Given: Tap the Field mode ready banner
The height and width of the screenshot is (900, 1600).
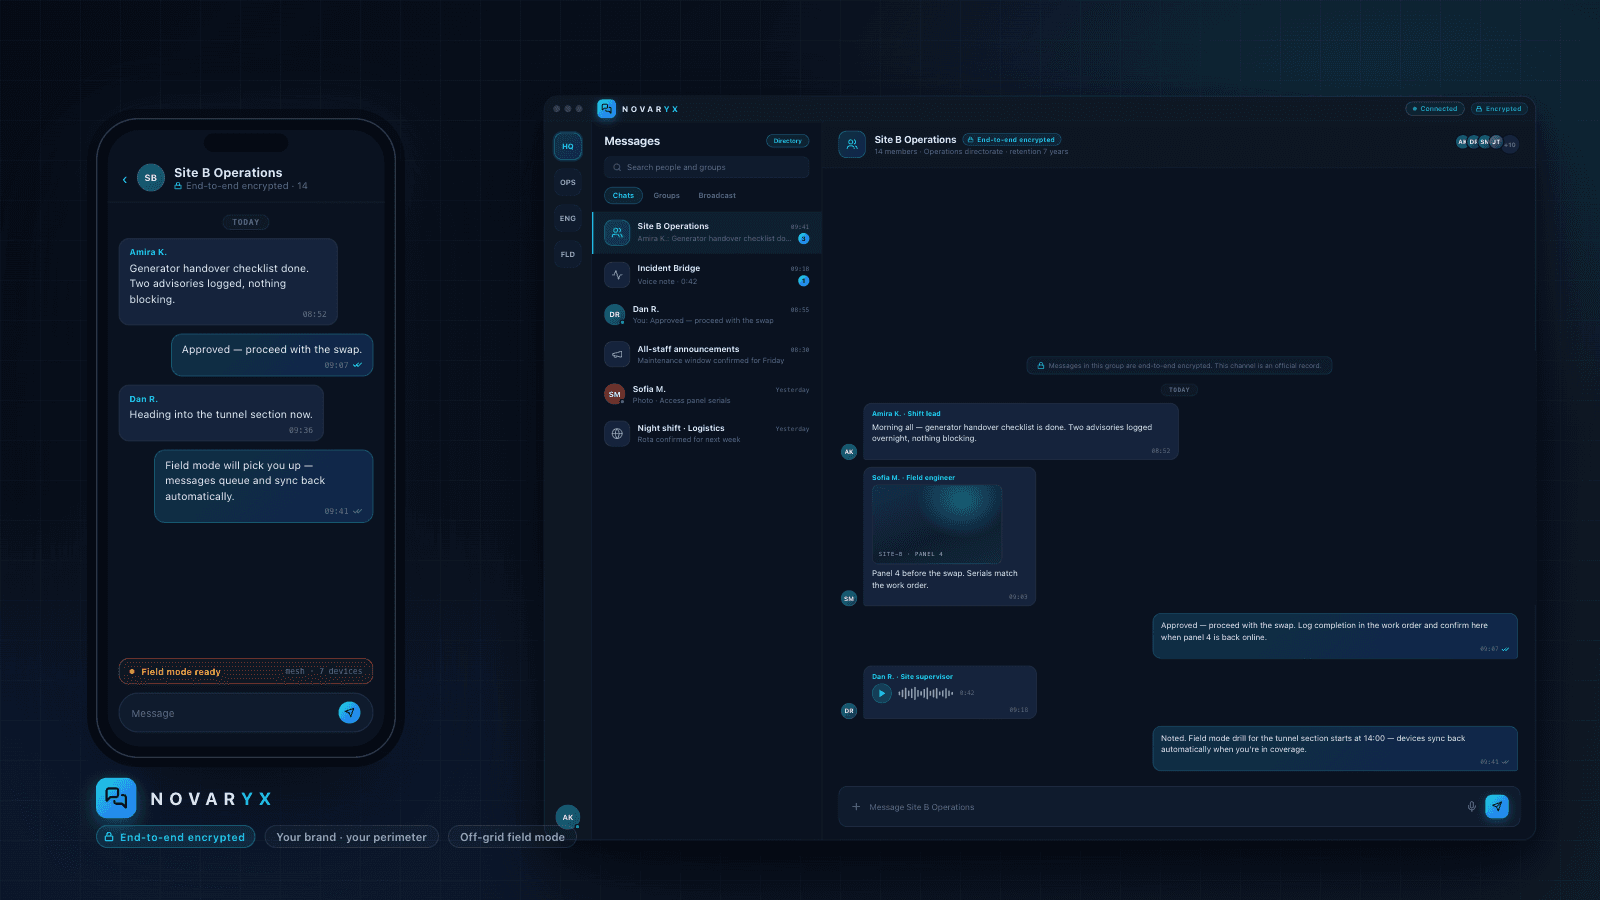Looking at the screenshot, I should [x=246, y=671].
